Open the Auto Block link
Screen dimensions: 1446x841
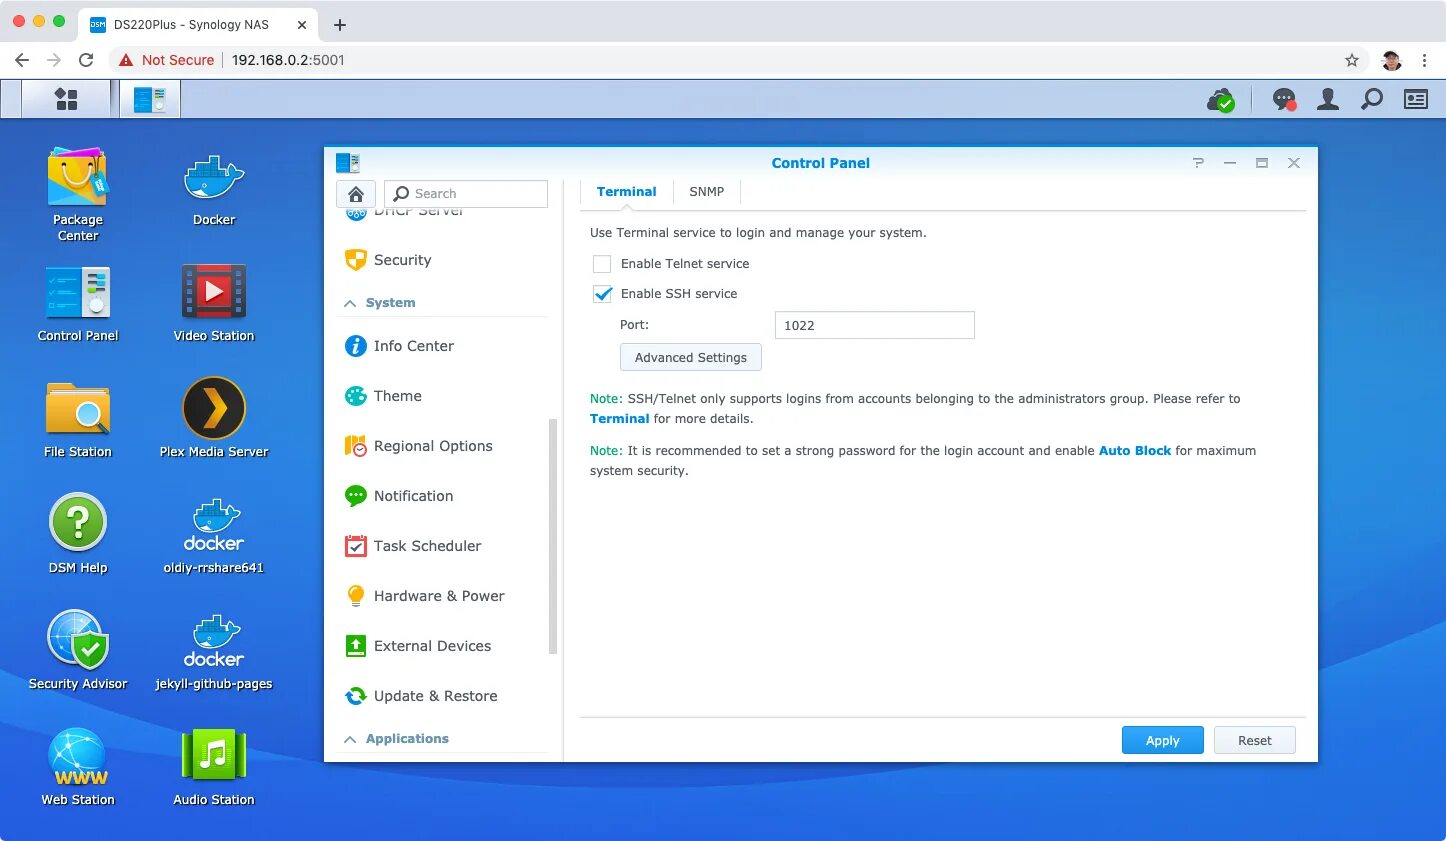[1135, 451]
